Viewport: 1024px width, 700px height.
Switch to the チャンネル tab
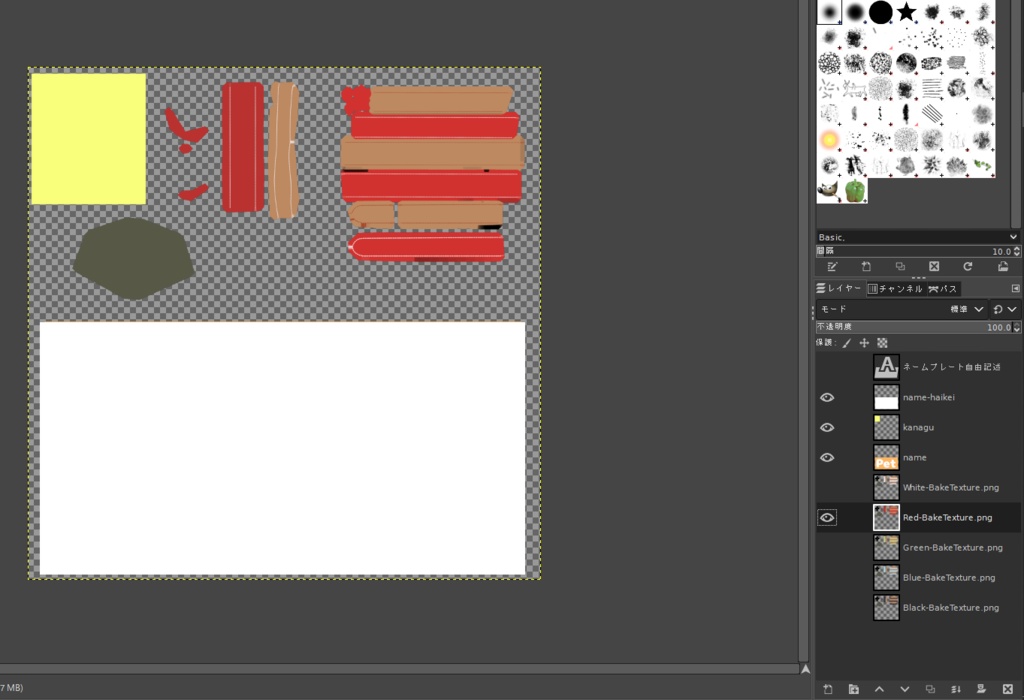pos(895,288)
